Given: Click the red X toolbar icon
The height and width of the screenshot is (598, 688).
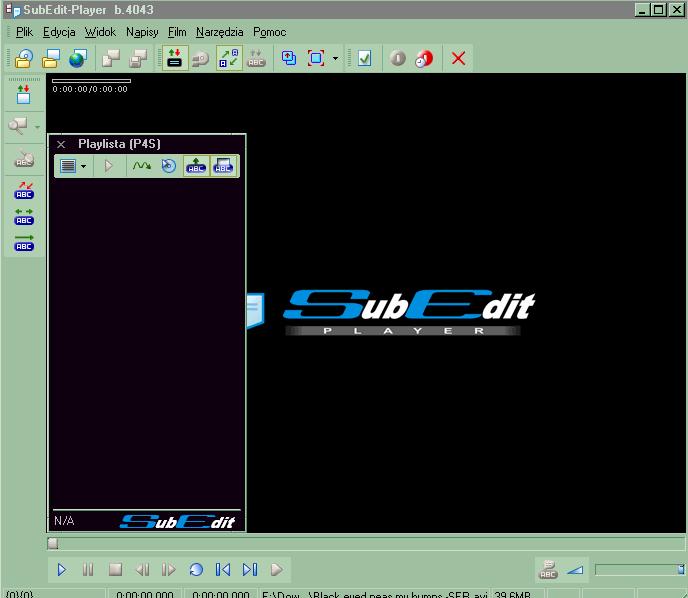Looking at the screenshot, I should 459,58.
